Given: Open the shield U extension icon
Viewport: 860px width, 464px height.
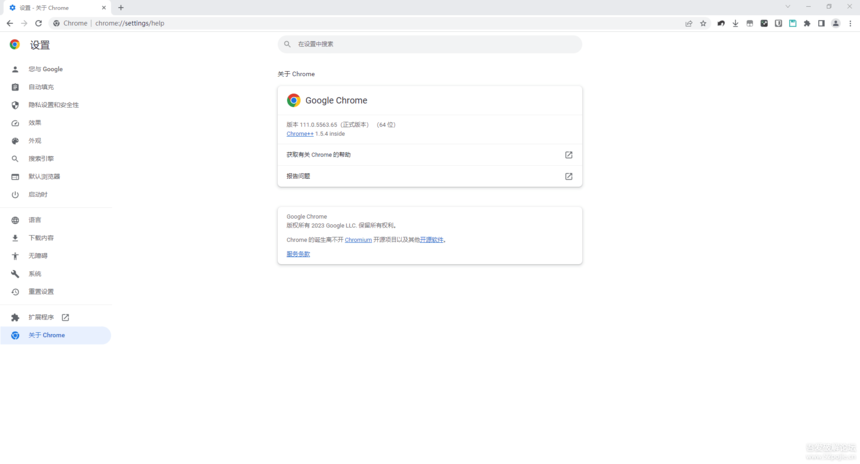Looking at the screenshot, I should (x=778, y=24).
